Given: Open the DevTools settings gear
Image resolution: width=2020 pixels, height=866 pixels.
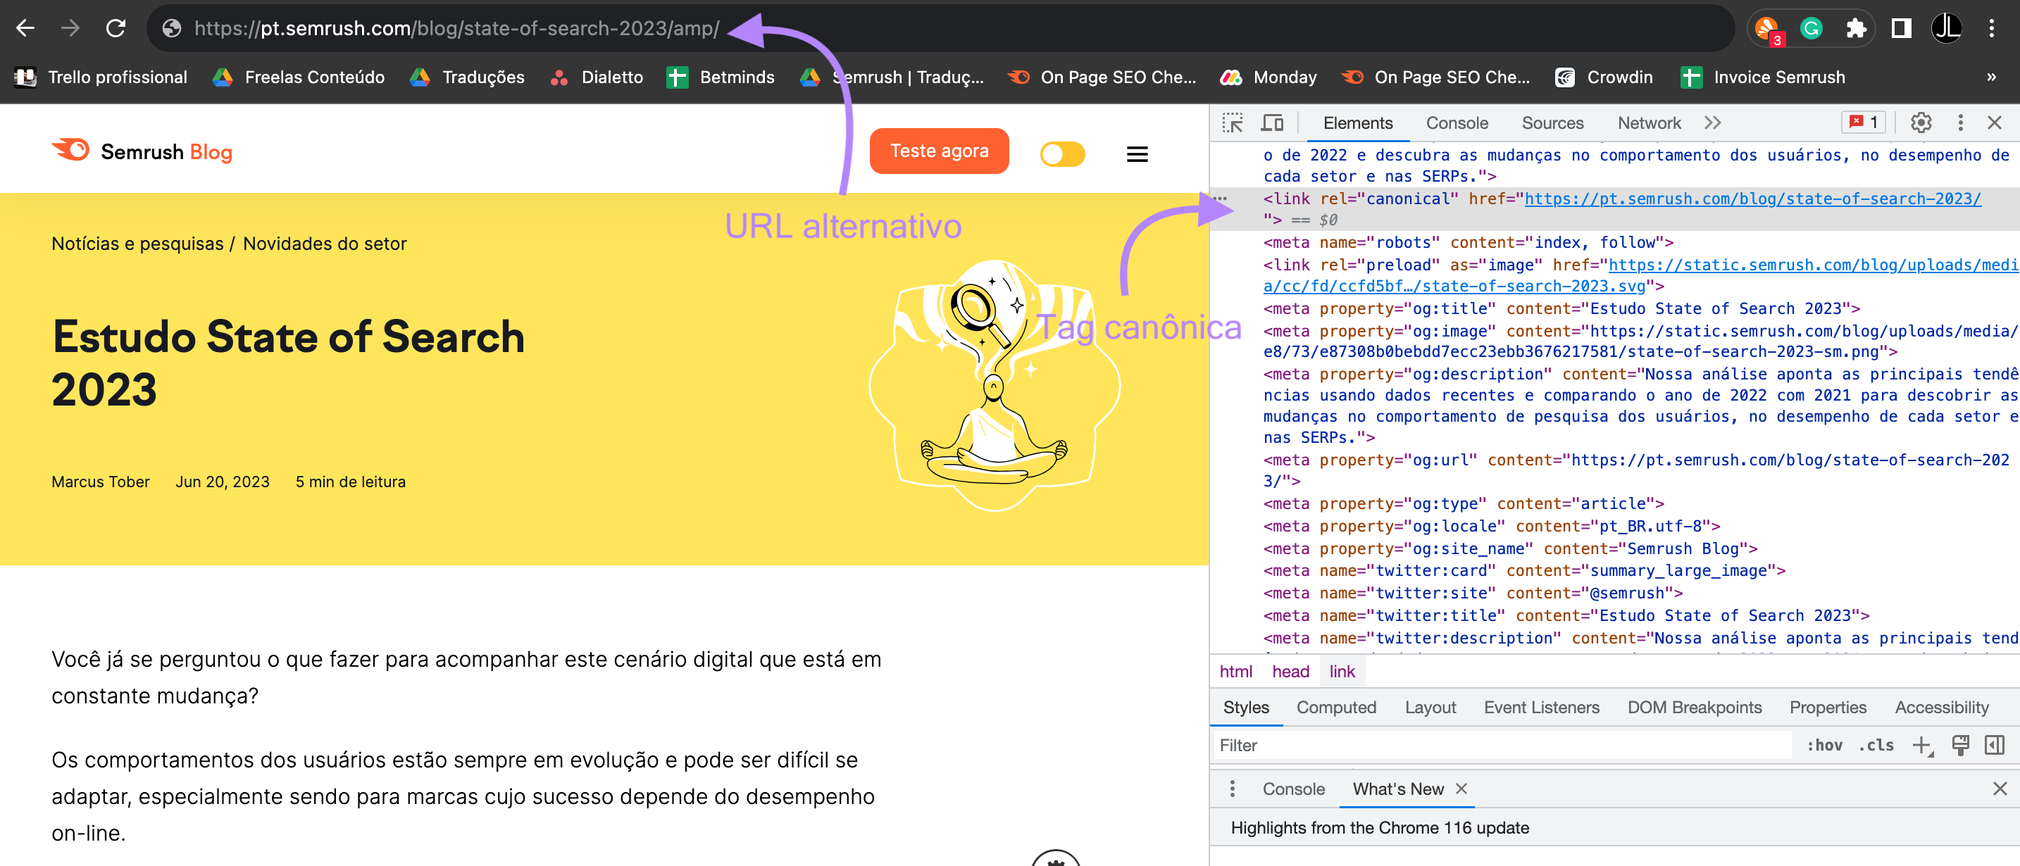Looking at the screenshot, I should [x=1921, y=122].
